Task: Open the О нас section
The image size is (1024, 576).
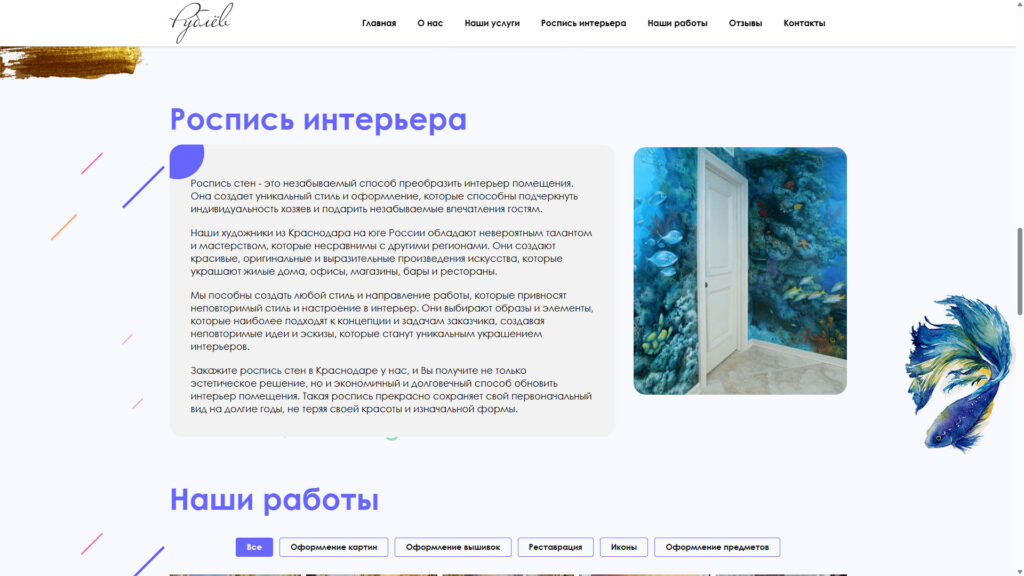Action: (430, 23)
